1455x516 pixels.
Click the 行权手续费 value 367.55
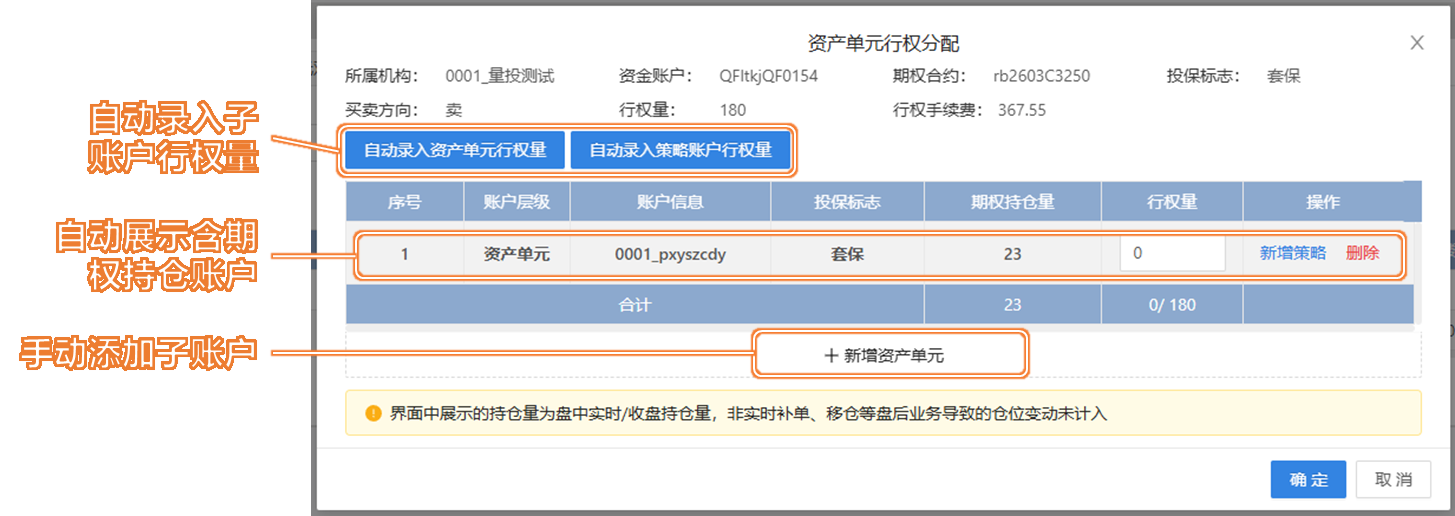pyautogui.click(x=1022, y=110)
